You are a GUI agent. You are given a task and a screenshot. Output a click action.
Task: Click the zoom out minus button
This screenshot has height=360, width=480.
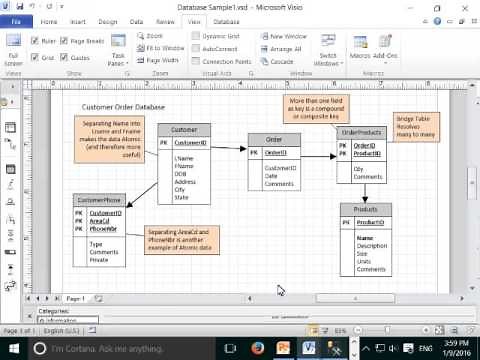pyautogui.click(x=358, y=331)
